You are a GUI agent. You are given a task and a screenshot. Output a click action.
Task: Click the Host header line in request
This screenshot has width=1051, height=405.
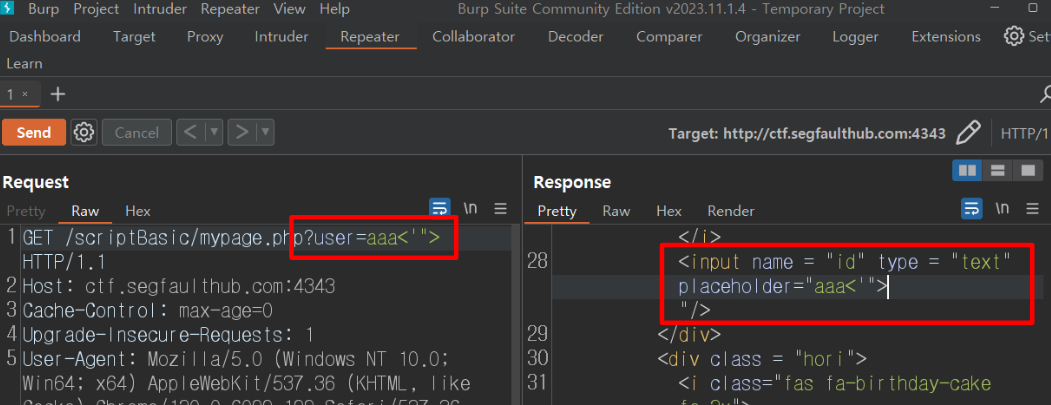click(179, 286)
